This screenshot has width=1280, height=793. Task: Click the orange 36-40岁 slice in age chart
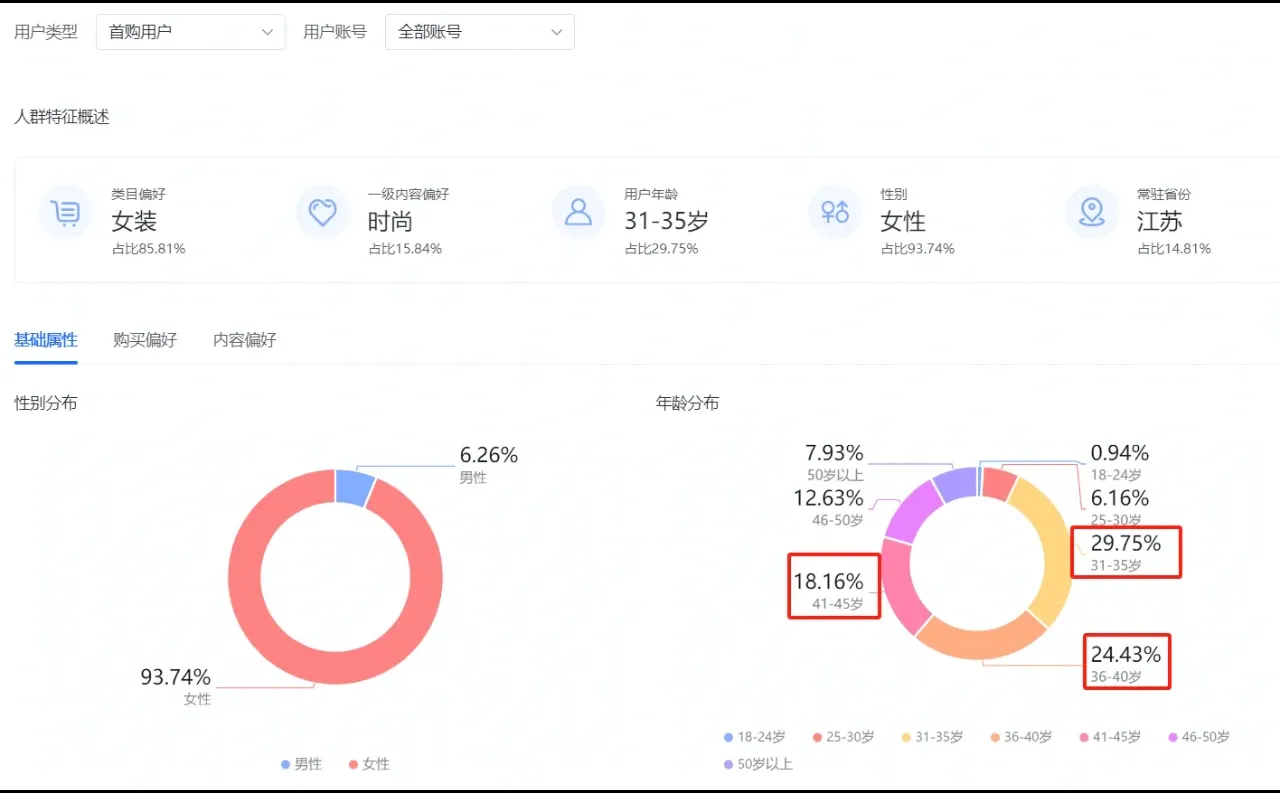tap(975, 647)
